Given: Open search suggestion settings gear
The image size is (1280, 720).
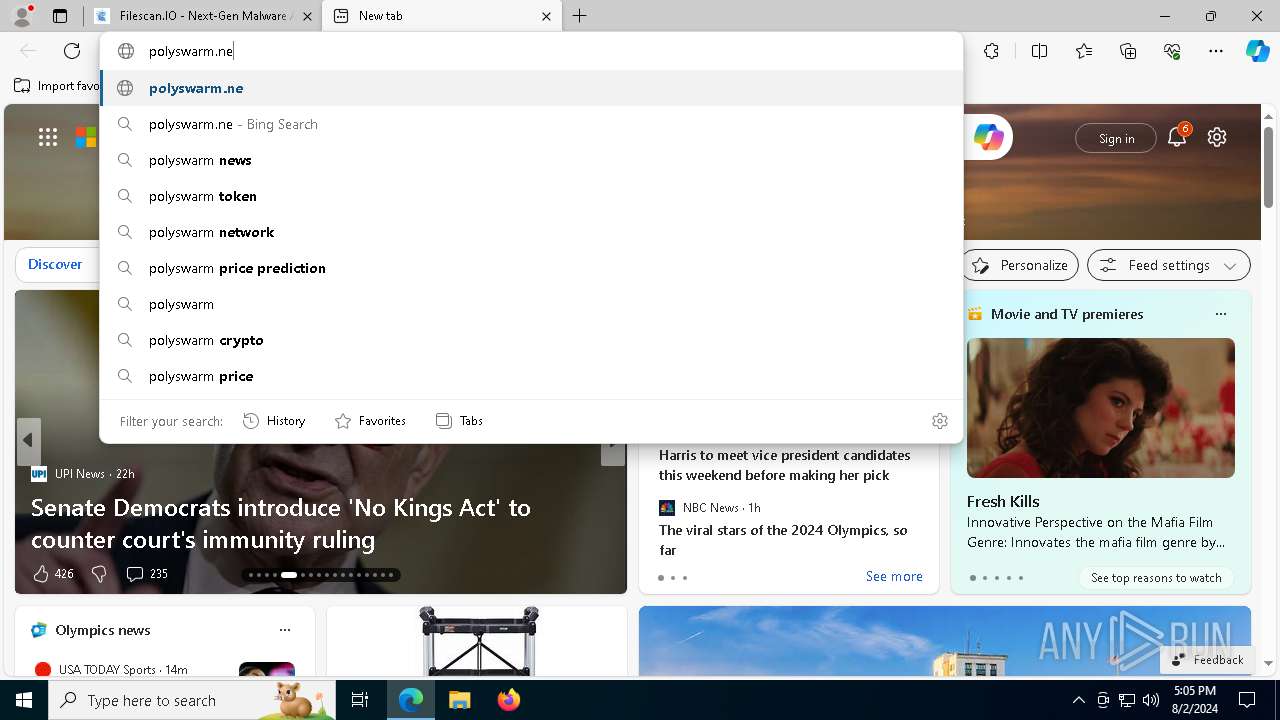Looking at the screenshot, I should 939,421.
